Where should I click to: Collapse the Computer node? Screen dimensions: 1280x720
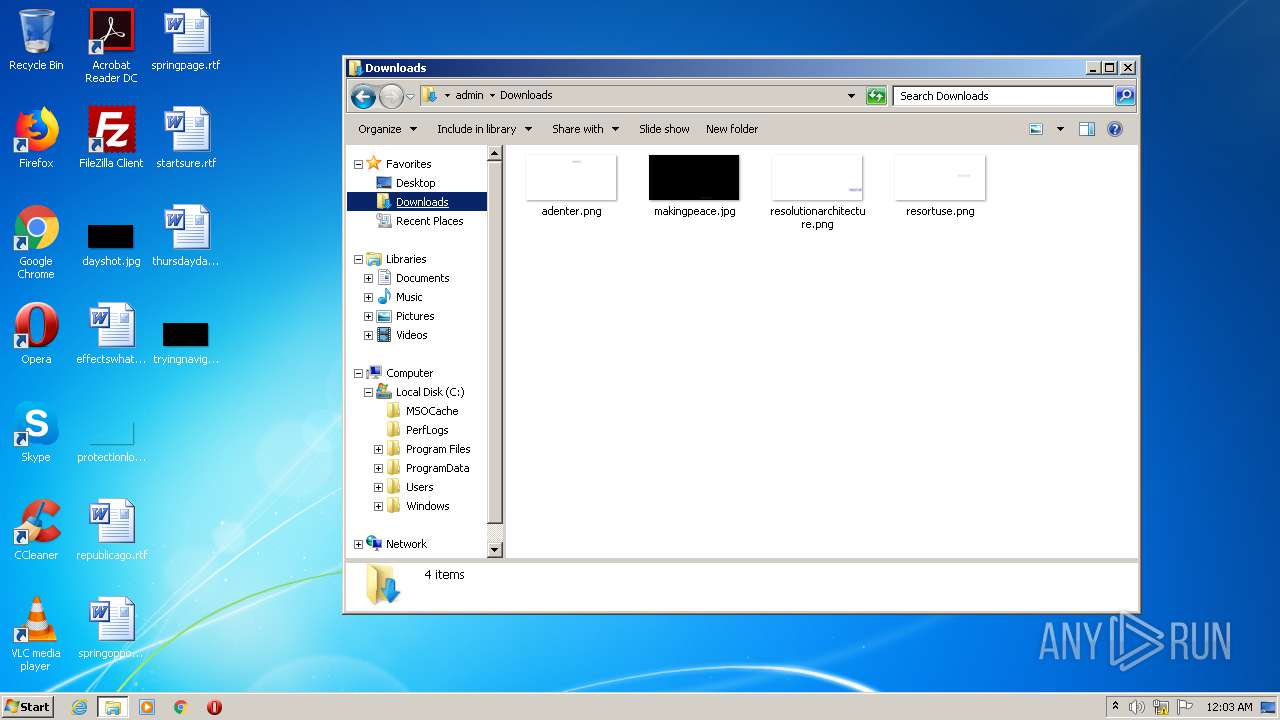358,373
